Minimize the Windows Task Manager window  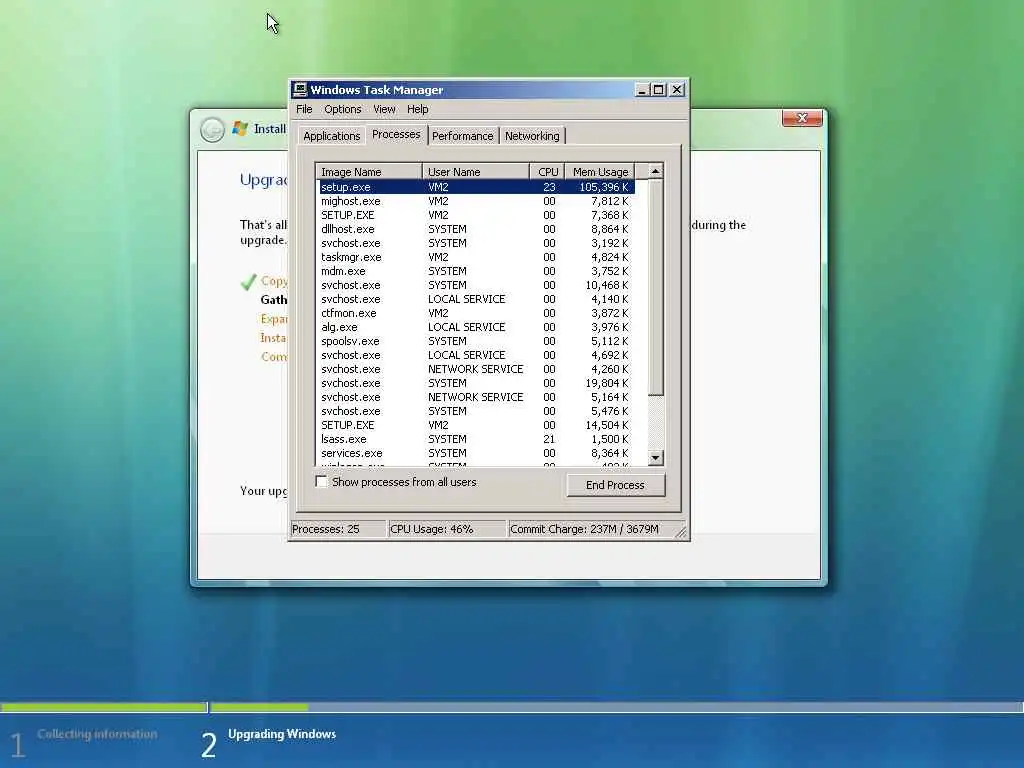642,89
